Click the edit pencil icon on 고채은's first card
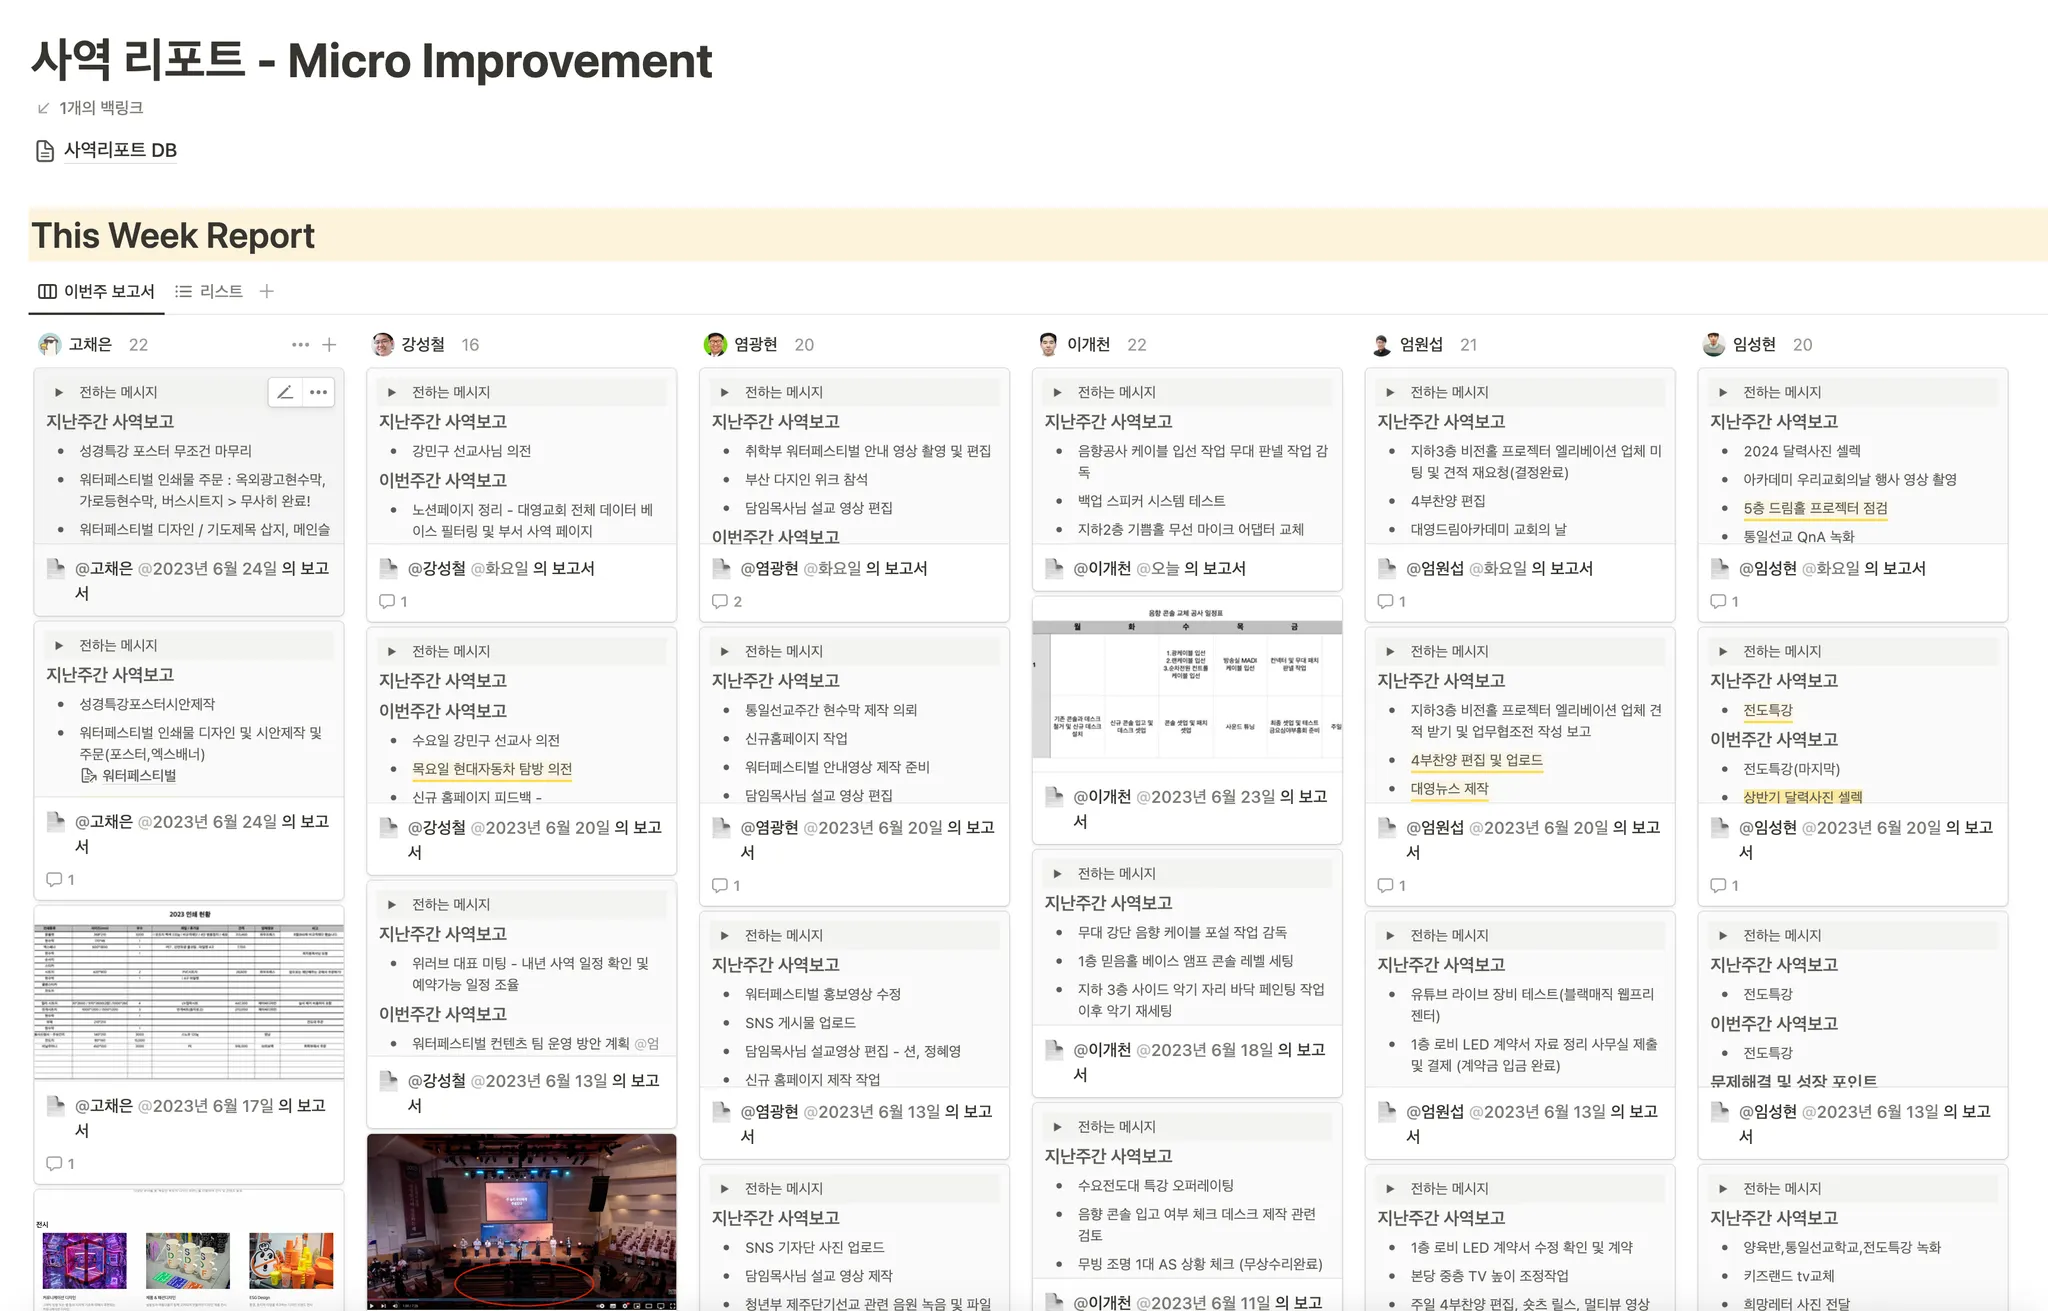Image resolution: width=2048 pixels, height=1311 pixels. click(x=285, y=392)
